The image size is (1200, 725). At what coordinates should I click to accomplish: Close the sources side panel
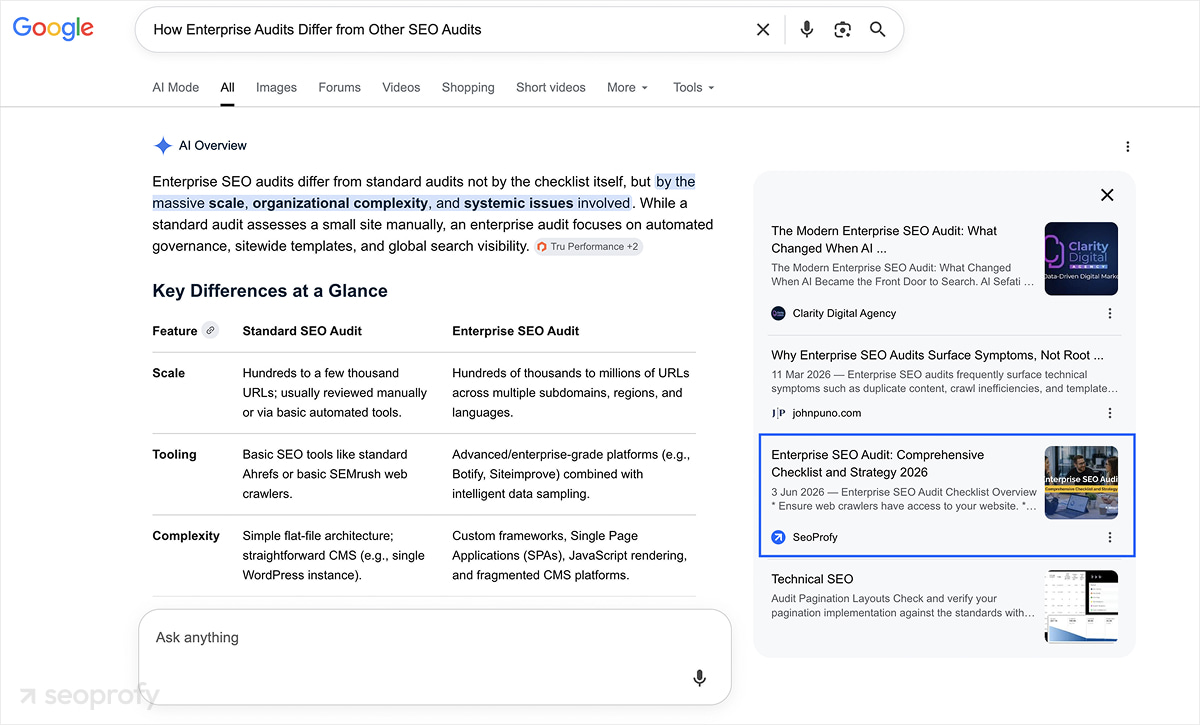[x=1107, y=195]
